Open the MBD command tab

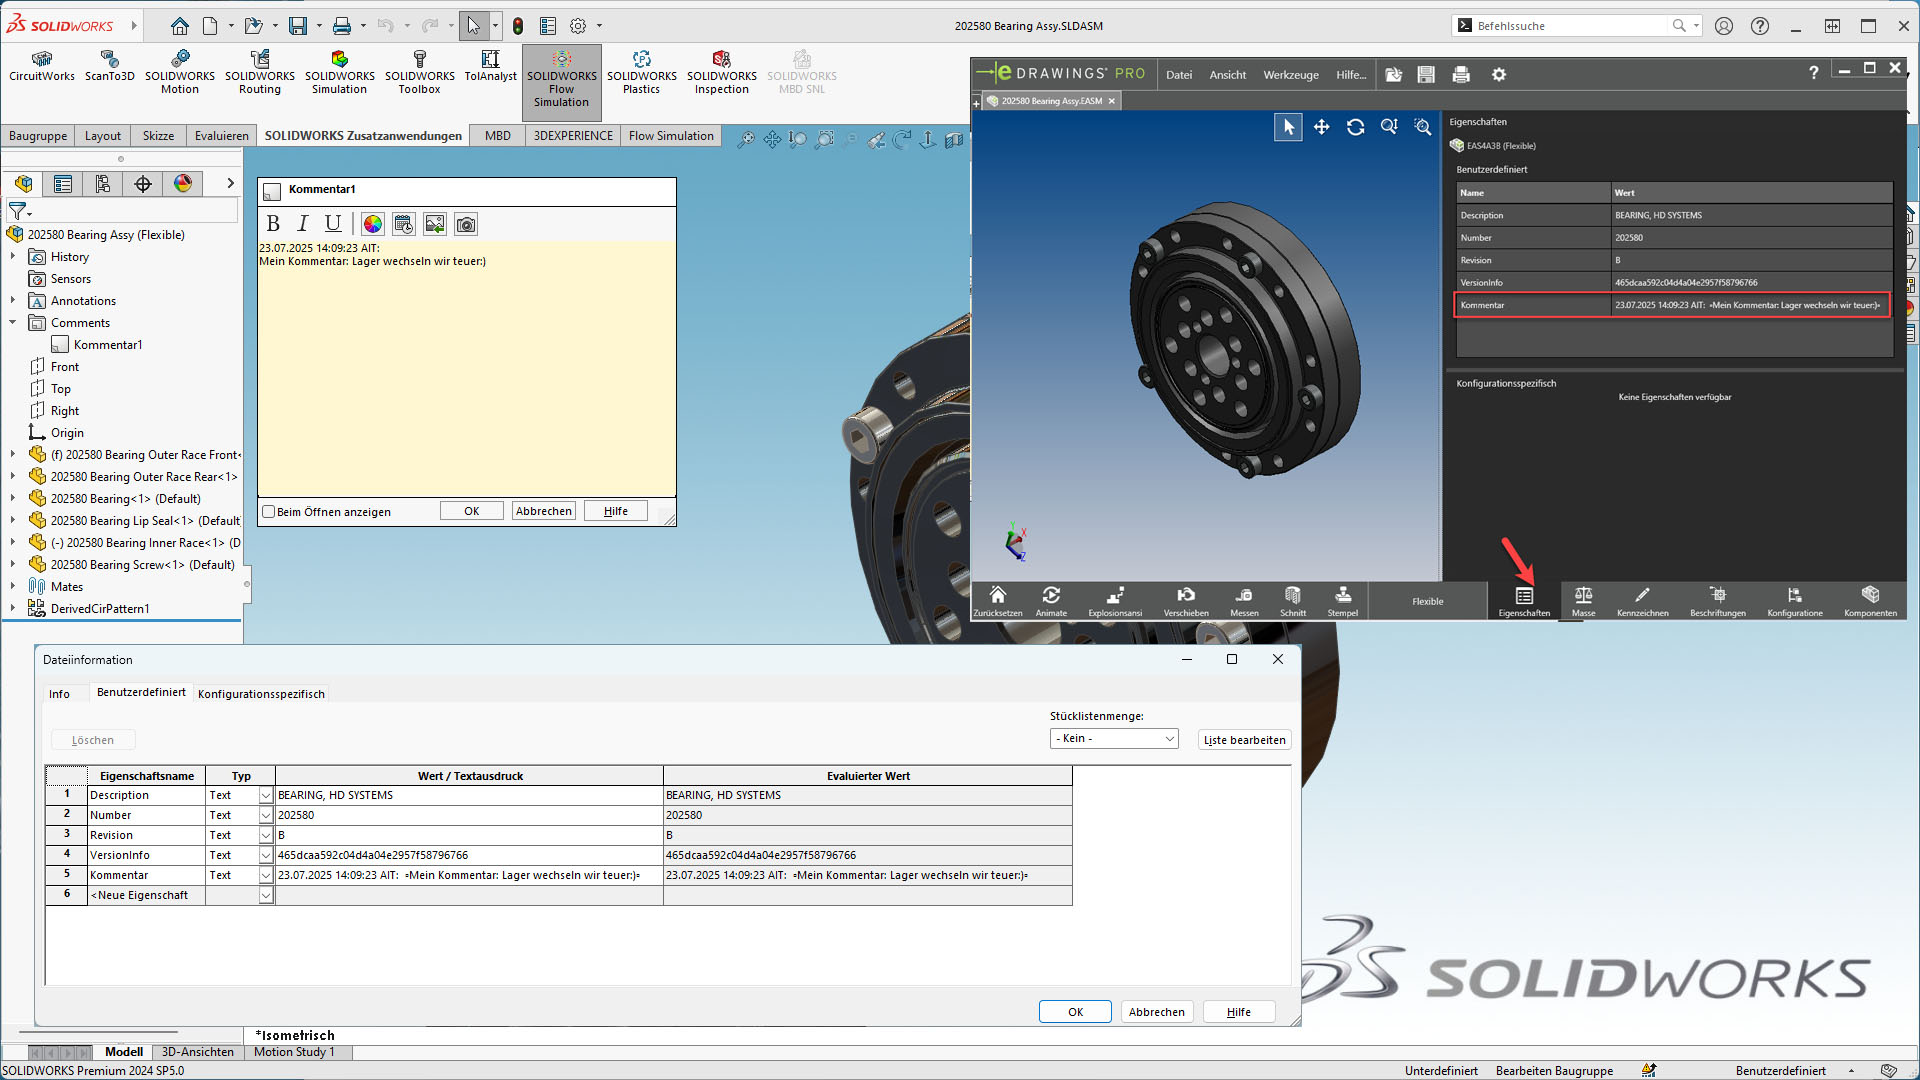(x=497, y=136)
